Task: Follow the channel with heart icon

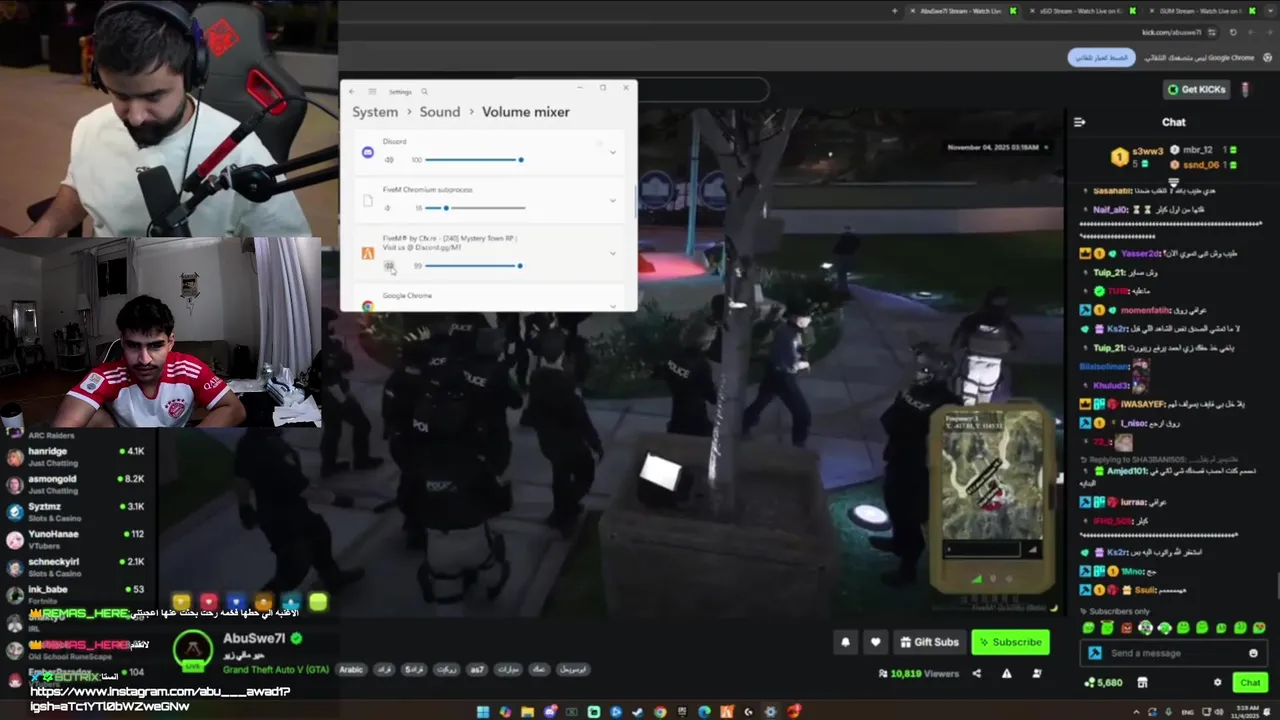Action: tap(875, 642)
